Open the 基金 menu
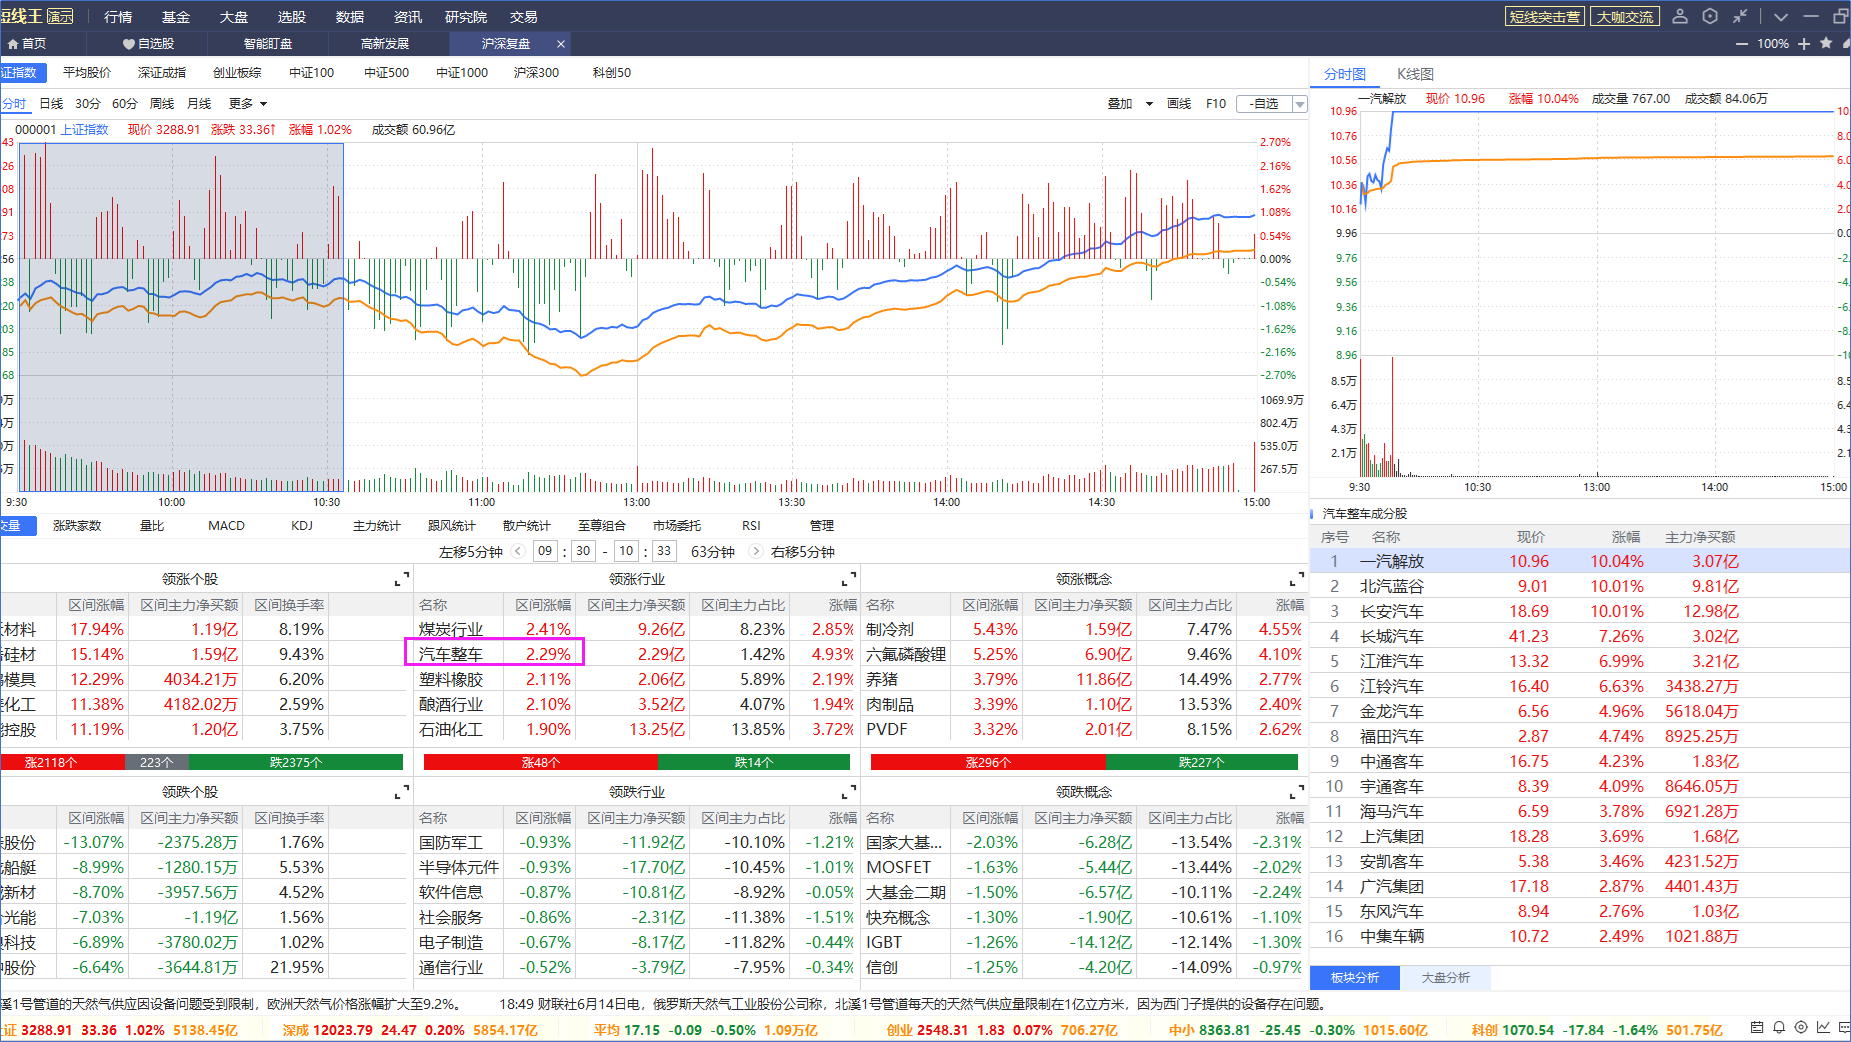Image resolution: width=1851 pixels, height=1042 pixels. 176,17
